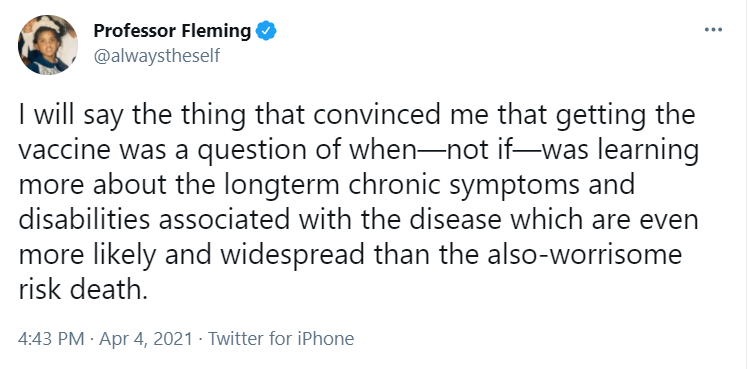Click the phrase "risk death." in tweet

click(81, 289)
